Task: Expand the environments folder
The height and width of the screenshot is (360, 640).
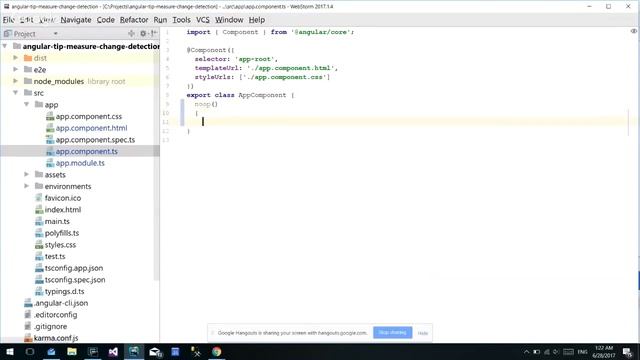Action: [27, 186]
